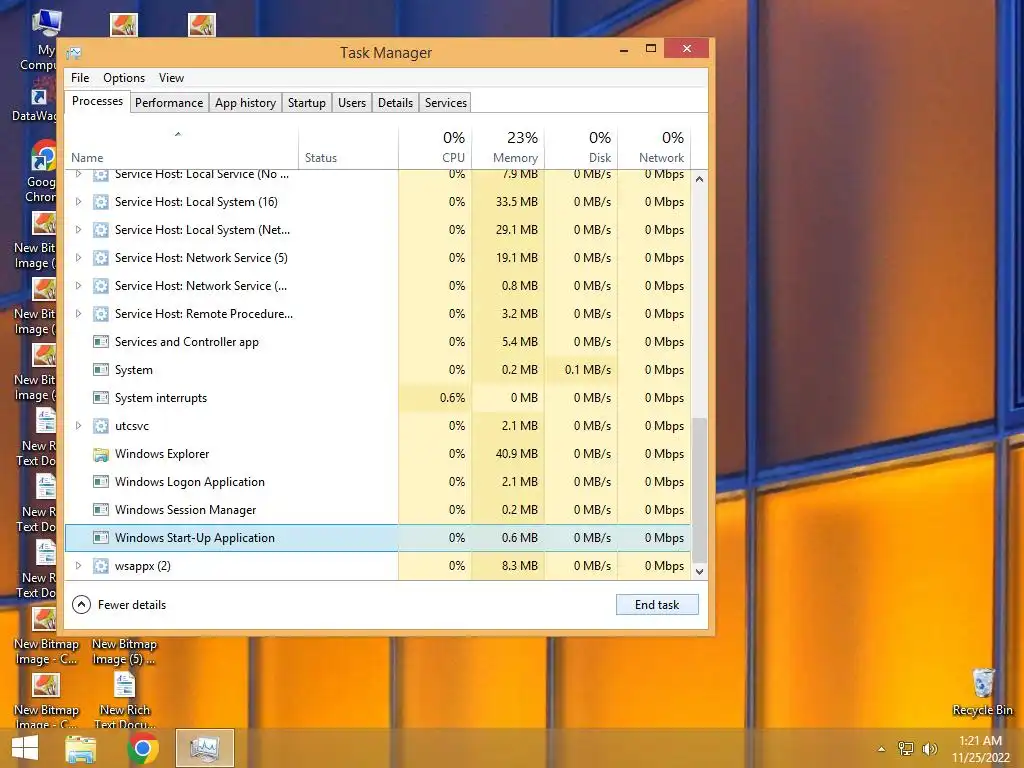This screenshot has height=768, width=1024.
Task: Select the New Bitmap Image (5) desktop icon
Action: (124, 651)
